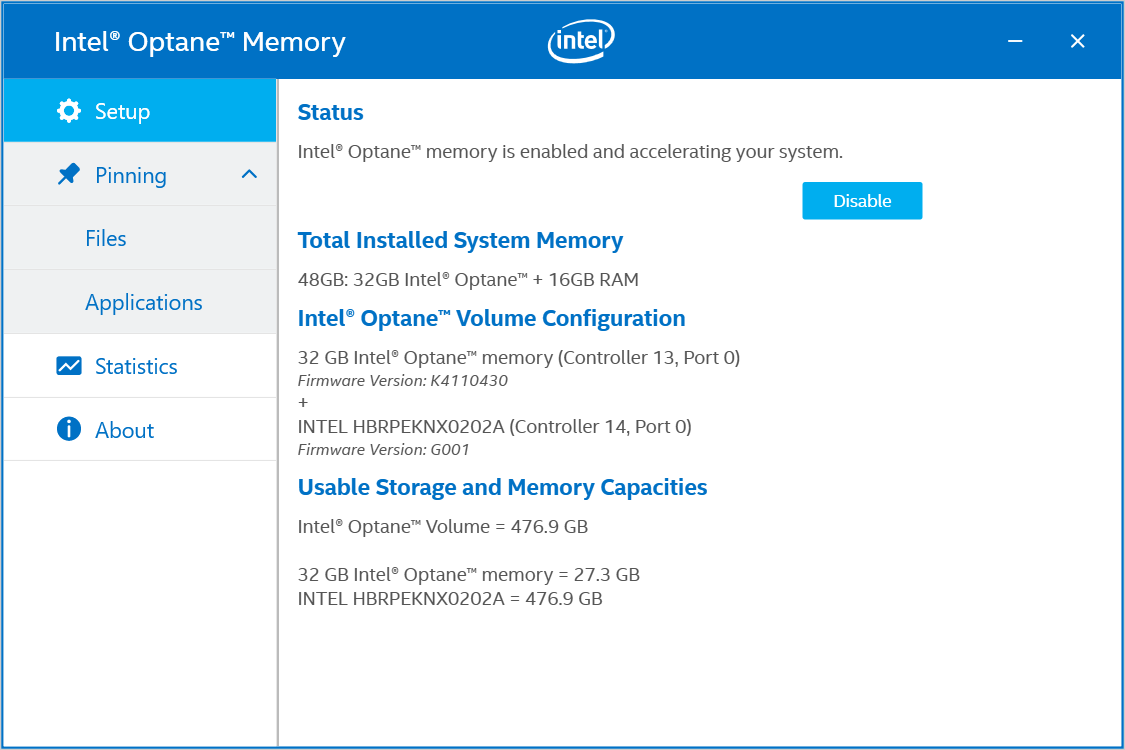Screen dimensions: 1125x750
Task: Open the About page
Action: click(x=124, y=430)
